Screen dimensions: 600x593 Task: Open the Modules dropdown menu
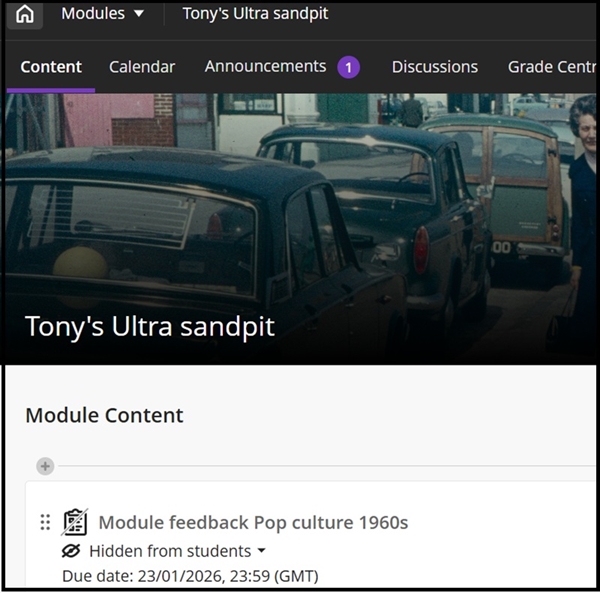(x=103, y=14)
